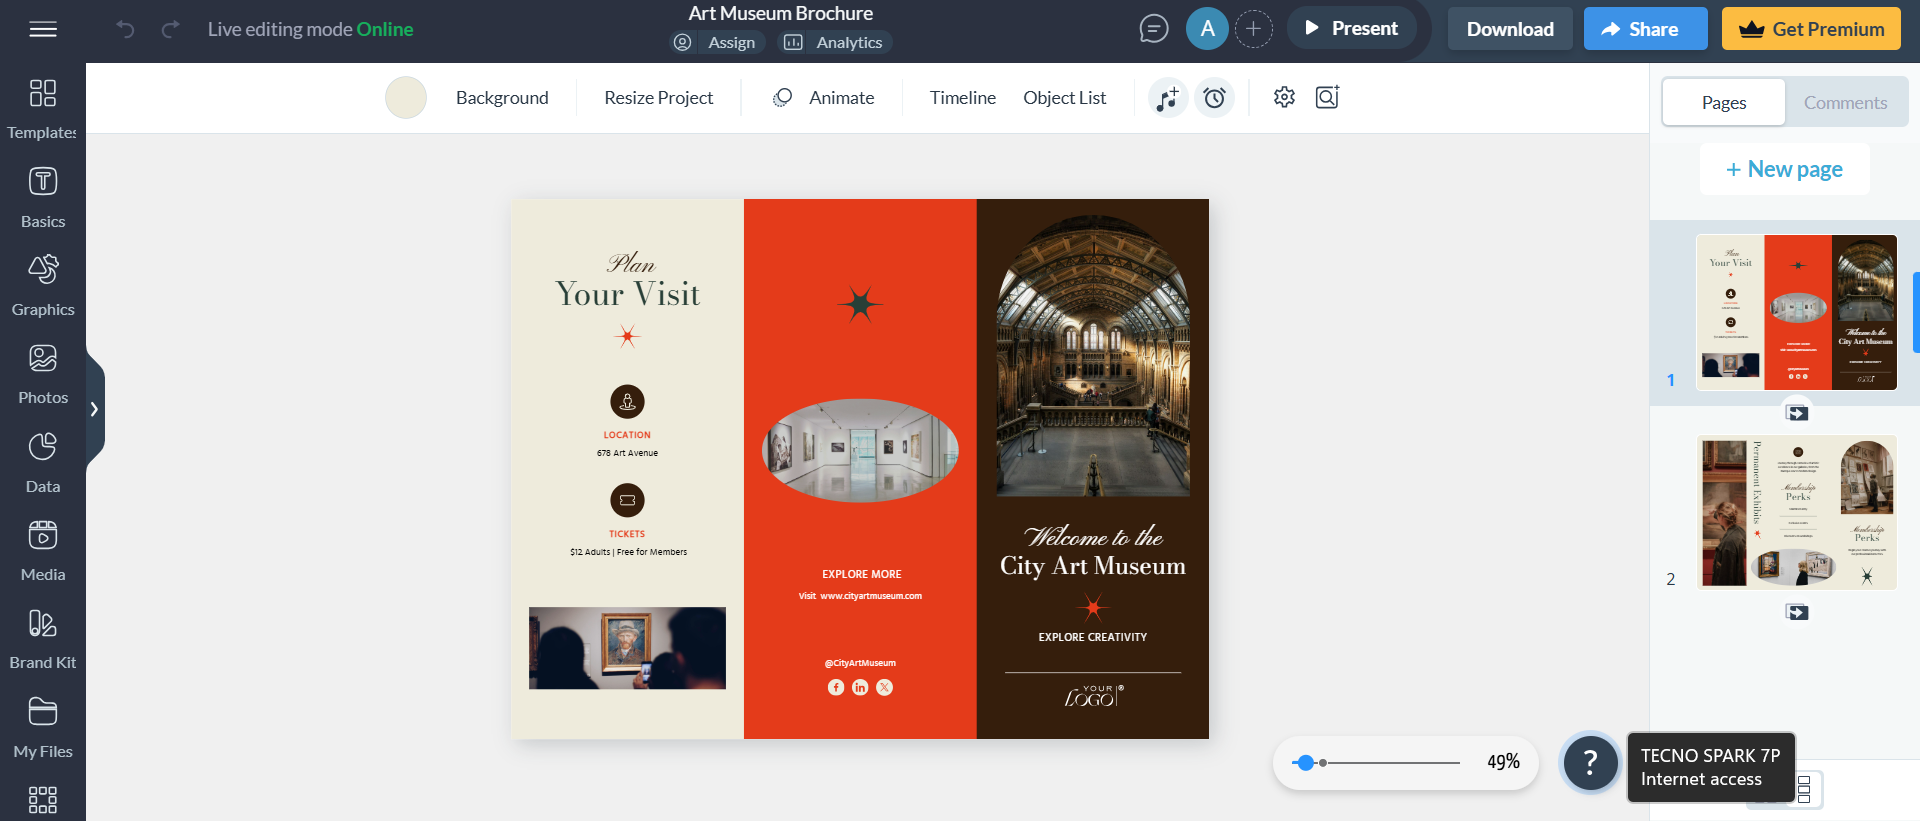This screenshot has height=821, width=1920.
Task: Select the museum hall arch photo
Action: [x=1093, y=356]
